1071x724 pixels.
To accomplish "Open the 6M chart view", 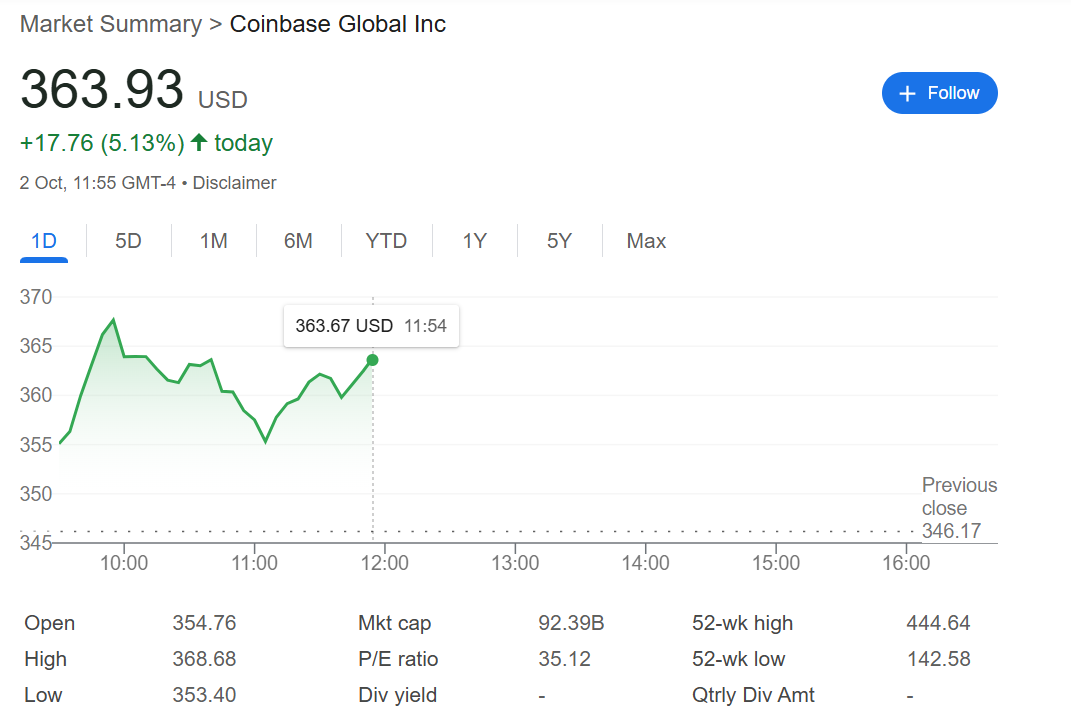I will click(x=298, y=241).
